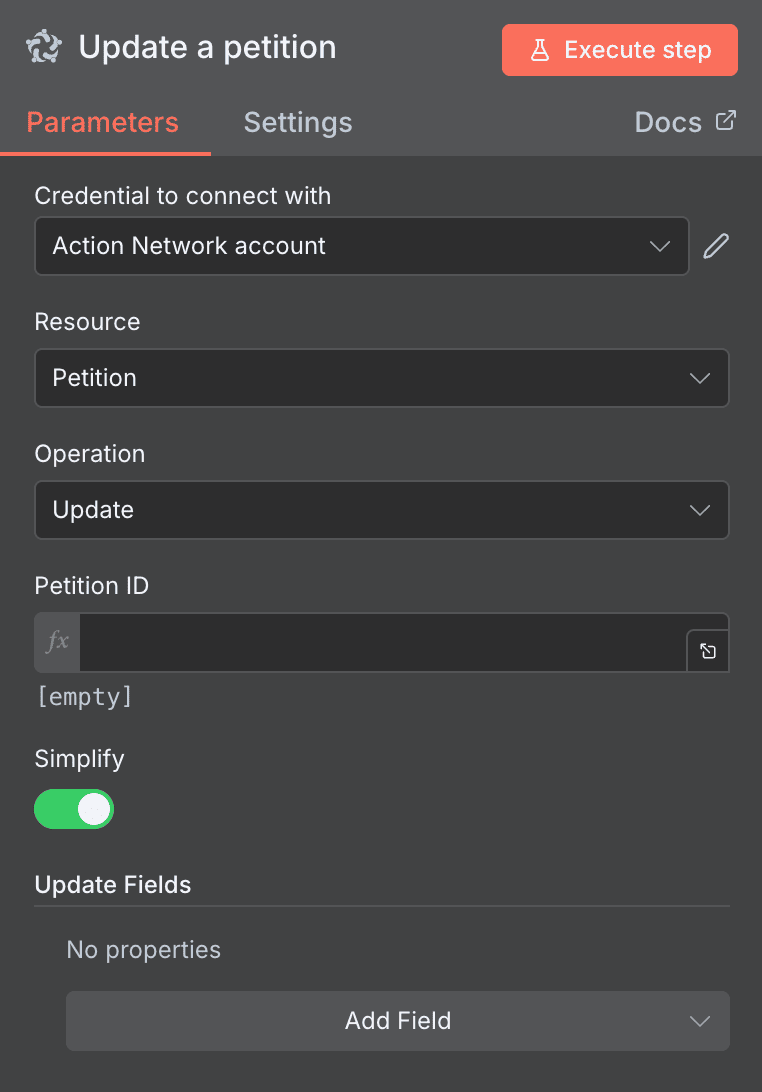Open the Add Field dropdown
The image size is (762, 1092).
tap(397, 1021)
